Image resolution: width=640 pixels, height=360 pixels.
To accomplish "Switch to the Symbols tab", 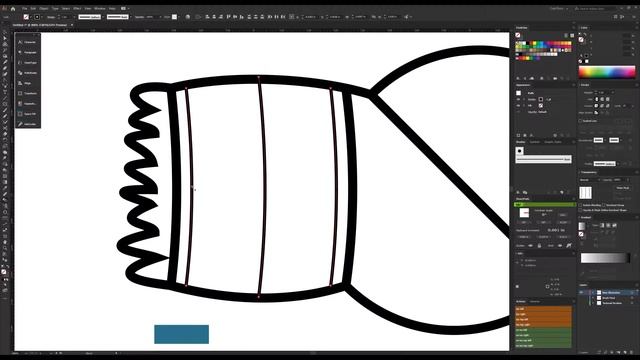I will 534,142.
